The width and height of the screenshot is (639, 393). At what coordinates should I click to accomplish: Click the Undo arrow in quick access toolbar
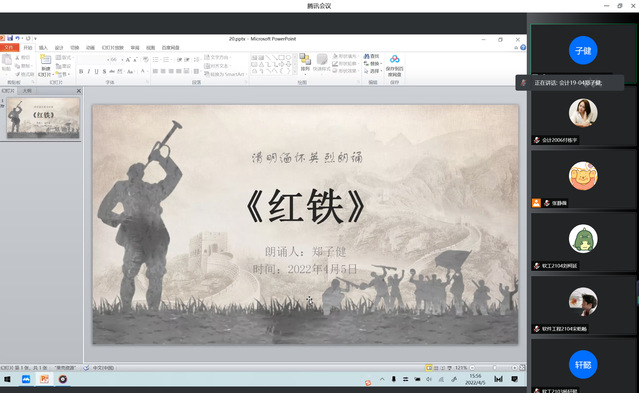(18, 38)
